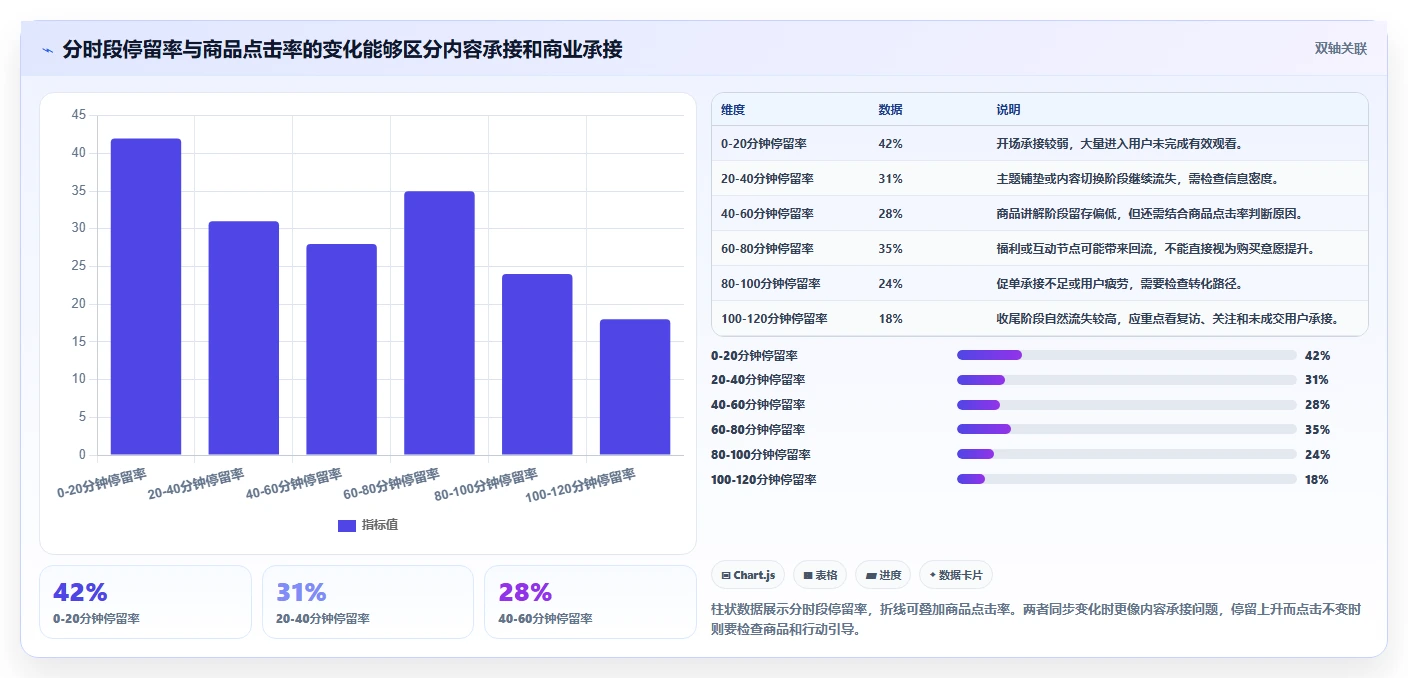This screenshot has height=678, width=1408.
Task: Click the summary paragraph starting 柱状数据展示
Action: [x=1035, y=619]
